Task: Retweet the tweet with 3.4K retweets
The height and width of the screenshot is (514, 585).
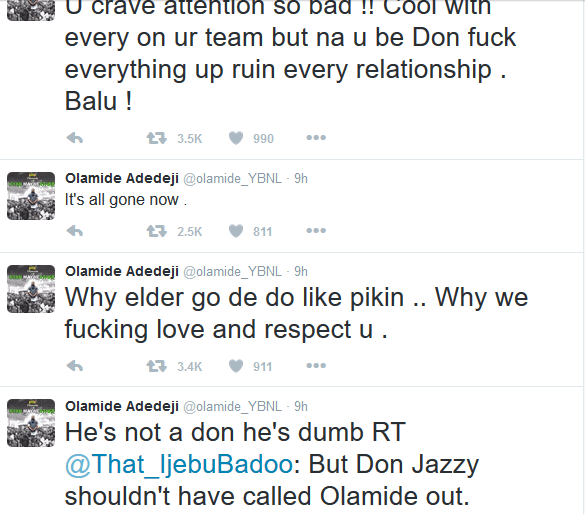Action: coord(156,366)
